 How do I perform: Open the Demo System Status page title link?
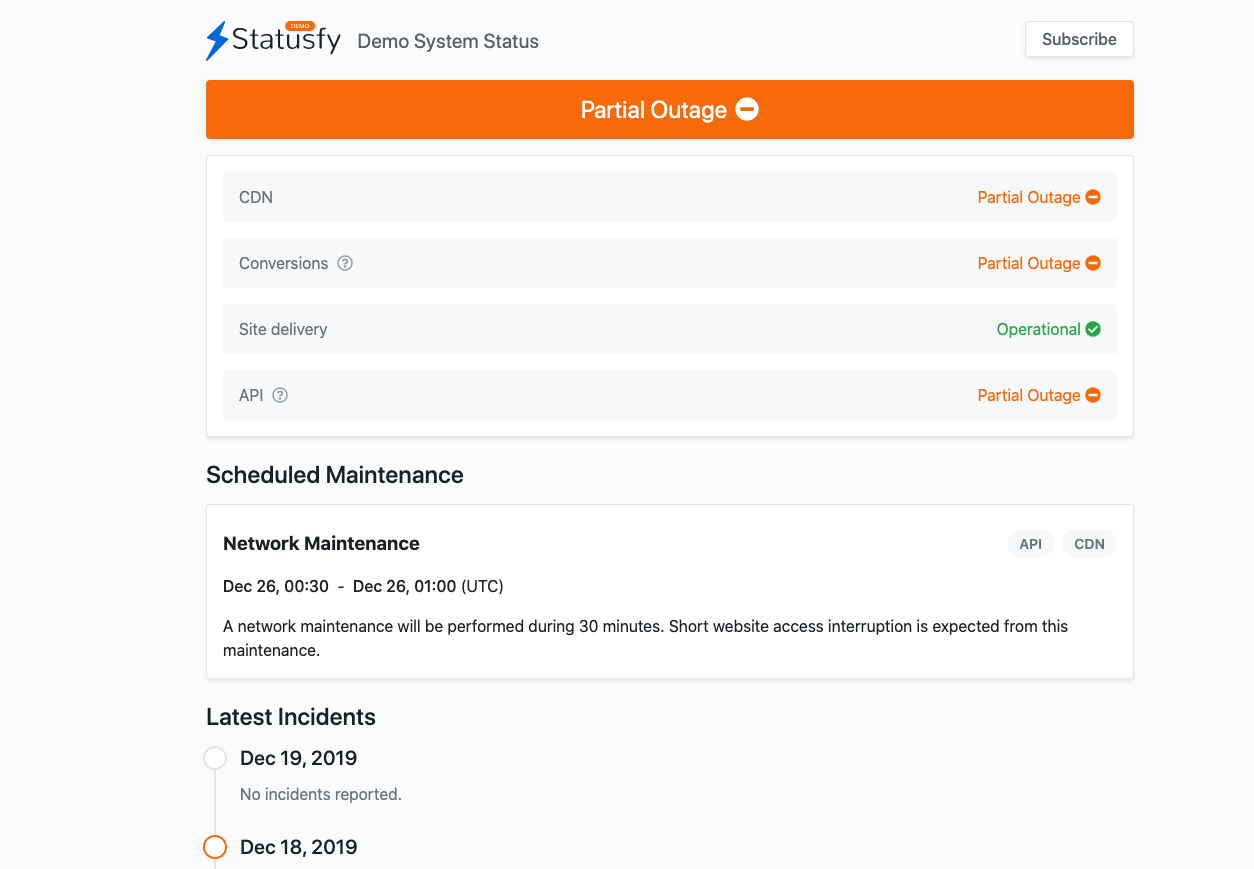pos(448,41)
